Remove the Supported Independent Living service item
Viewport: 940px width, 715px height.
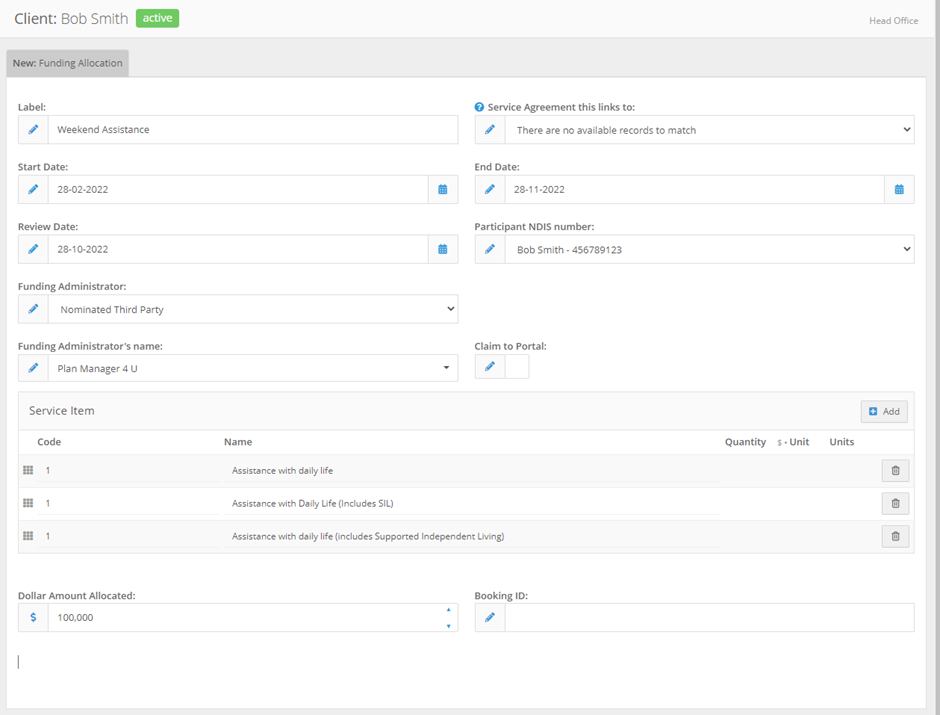click(895, 536)
